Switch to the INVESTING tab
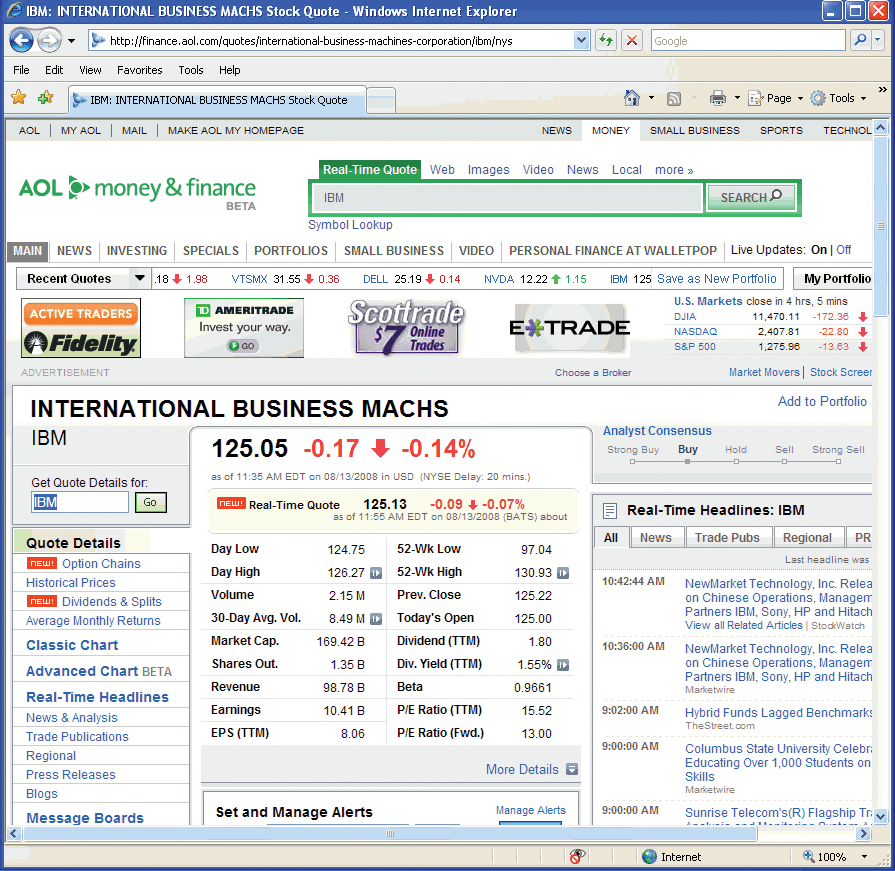895x871 pixels. pos(137,251)
